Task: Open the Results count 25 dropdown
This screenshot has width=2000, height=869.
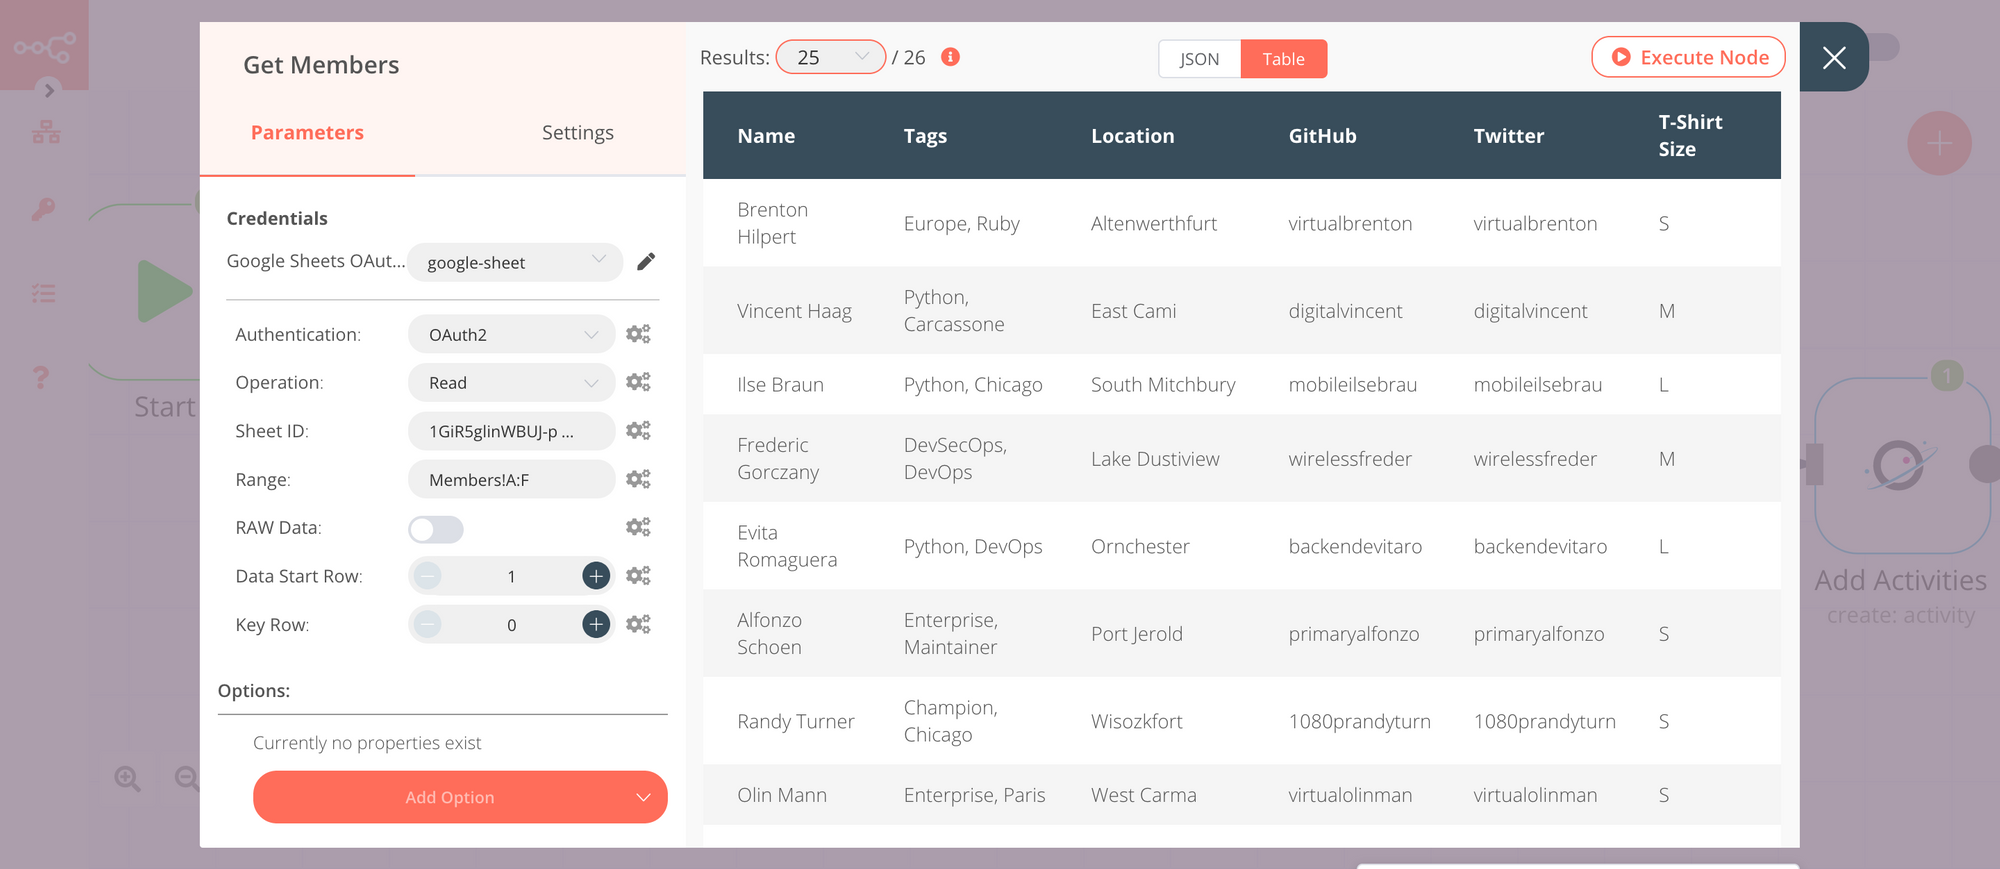Action: (831, 57)
